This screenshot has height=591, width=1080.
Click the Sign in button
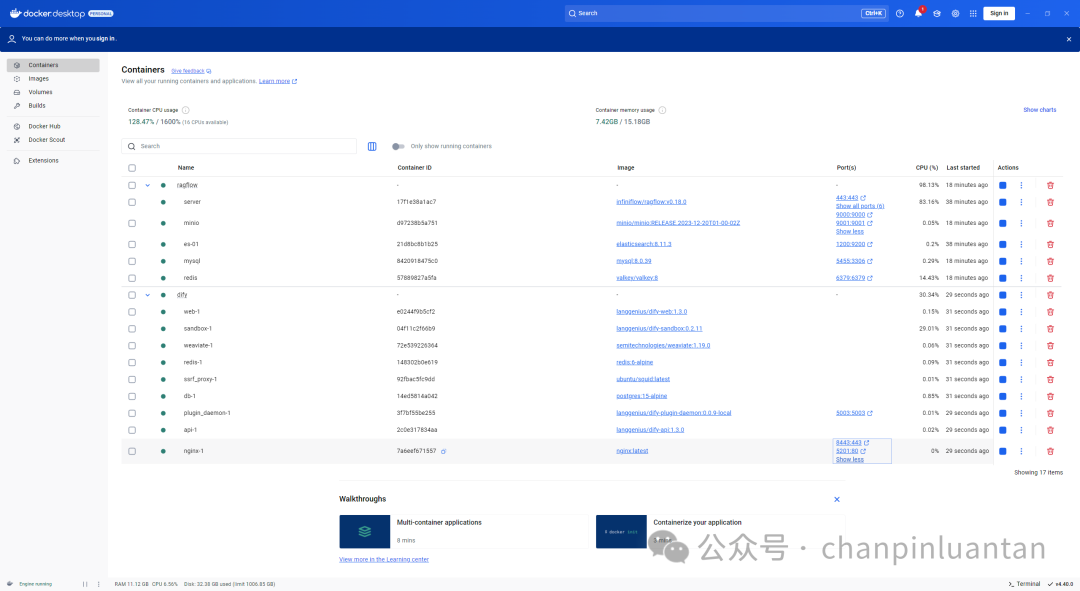point(999,13)
